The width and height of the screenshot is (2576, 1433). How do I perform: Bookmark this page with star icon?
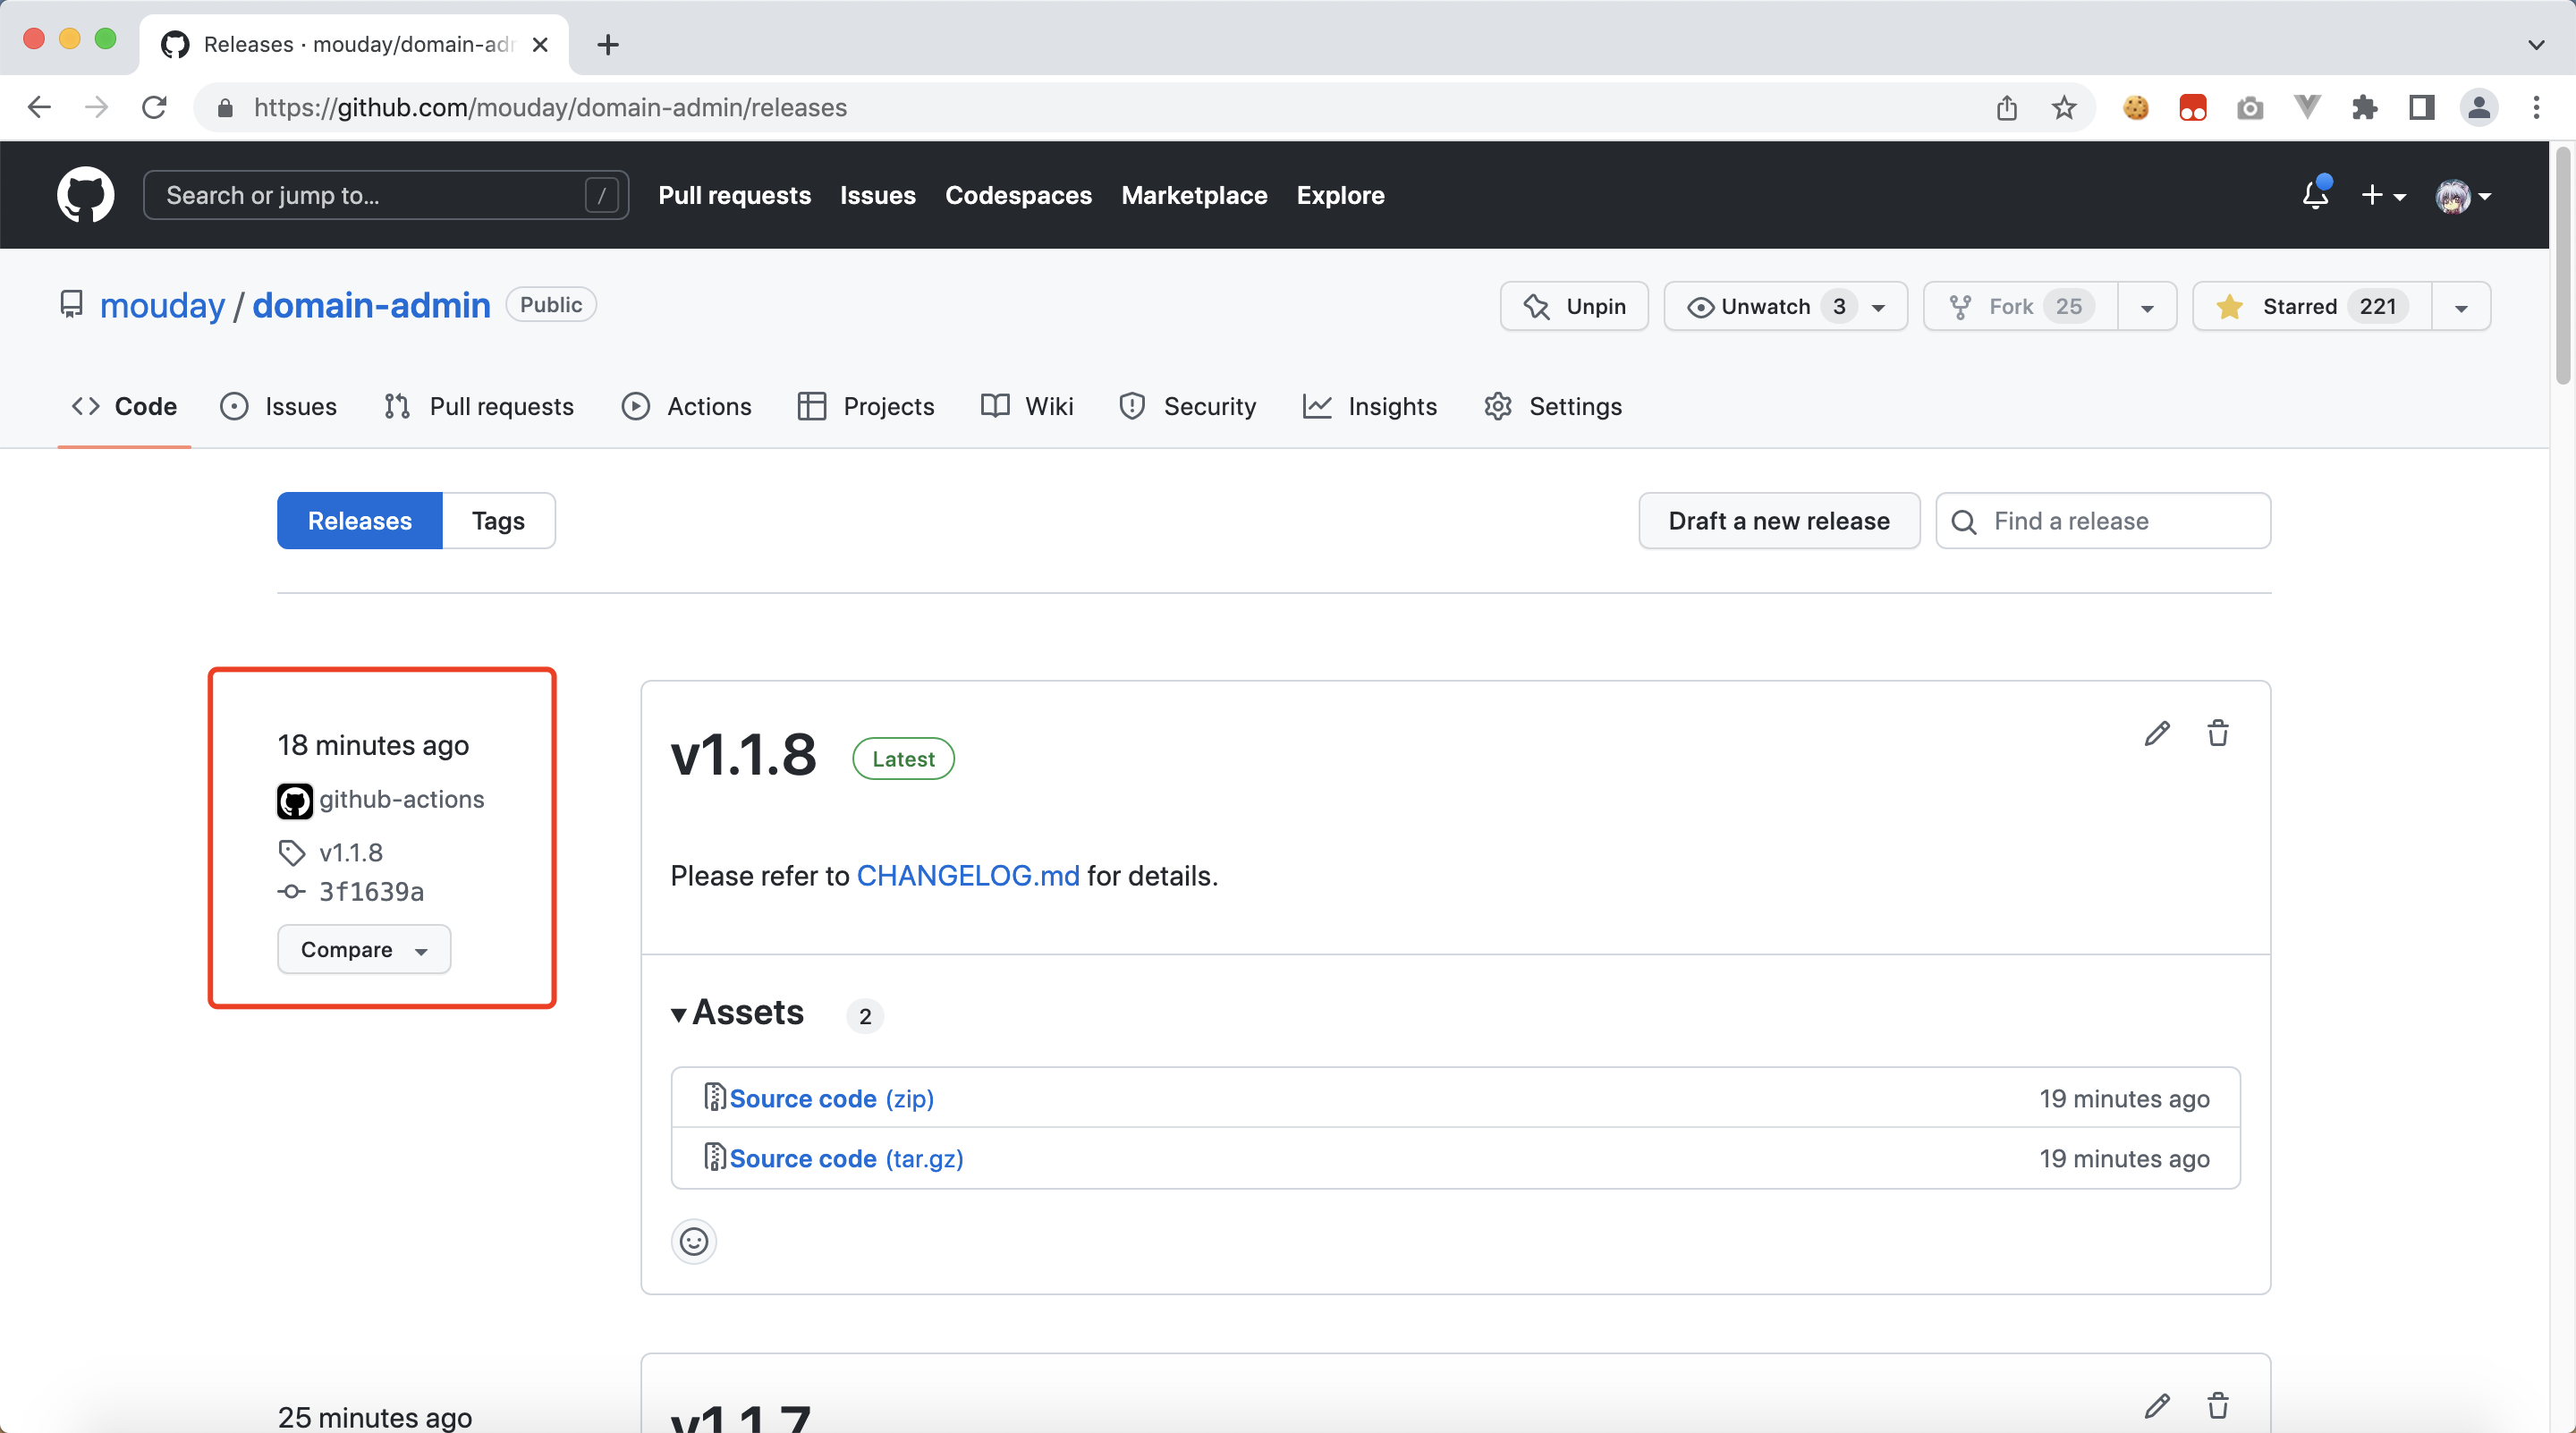click(2064, 107)
